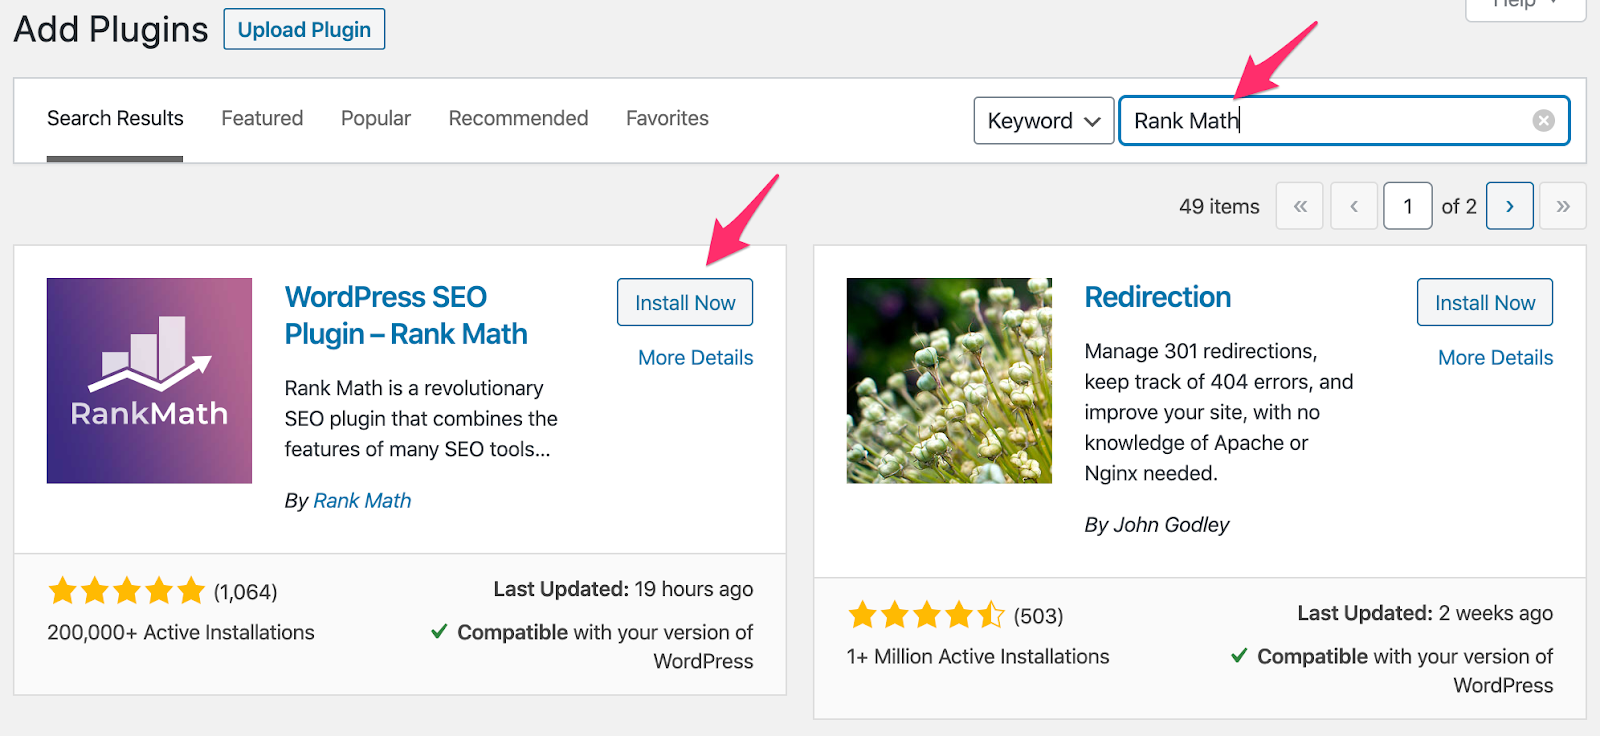Click the Last Updated 19 hours ago text

(x=623, y=589)
